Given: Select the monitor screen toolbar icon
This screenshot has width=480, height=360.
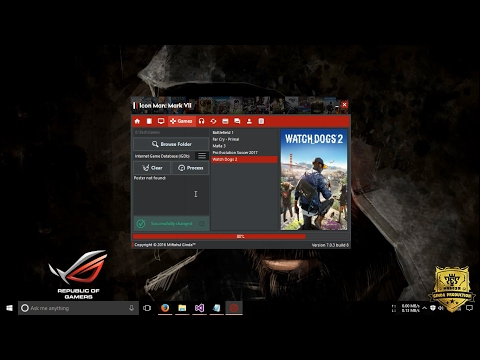Looking at the screenshot, I should coord(161,121).
